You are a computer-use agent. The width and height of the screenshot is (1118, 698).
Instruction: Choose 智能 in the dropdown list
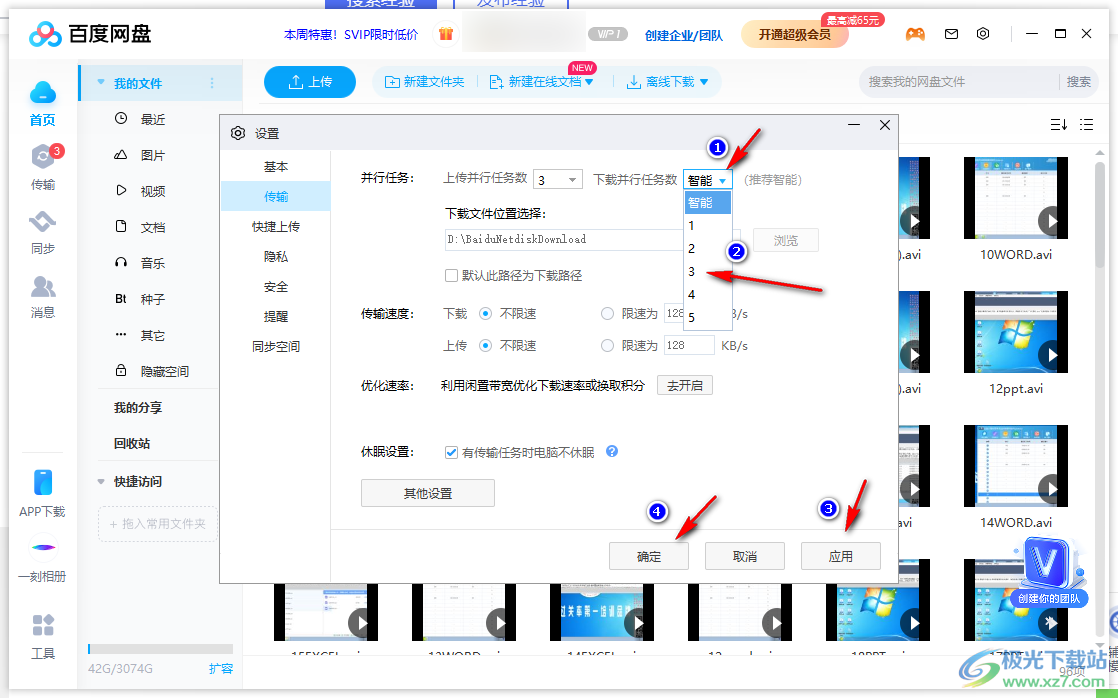708,202
